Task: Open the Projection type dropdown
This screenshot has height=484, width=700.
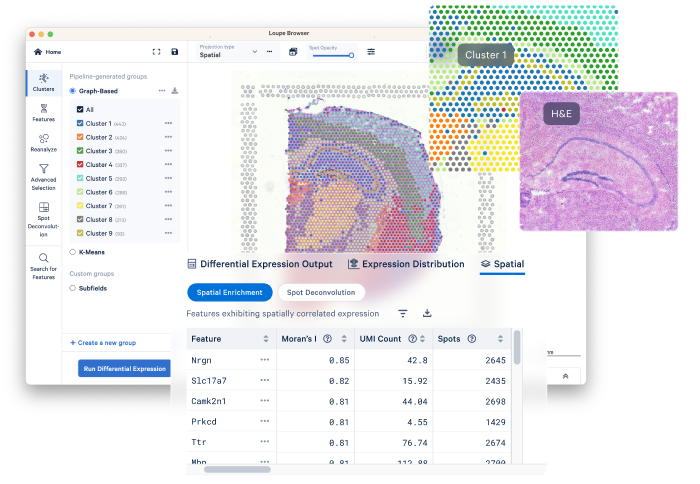Action: 229,52
